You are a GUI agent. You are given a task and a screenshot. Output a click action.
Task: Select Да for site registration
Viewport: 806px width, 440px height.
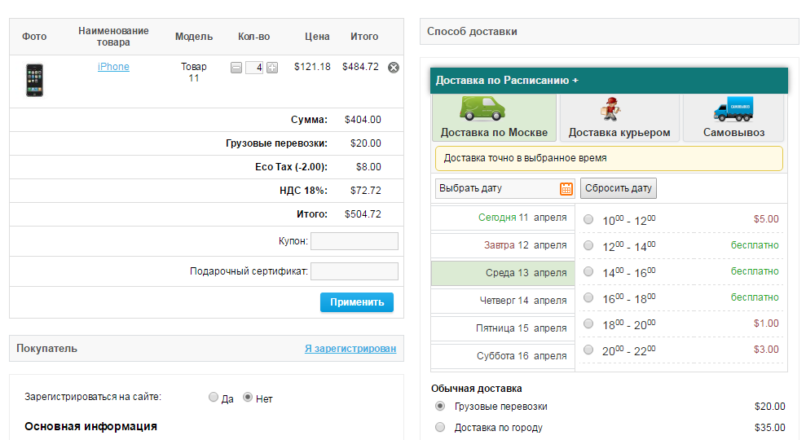tap(213, 397)
